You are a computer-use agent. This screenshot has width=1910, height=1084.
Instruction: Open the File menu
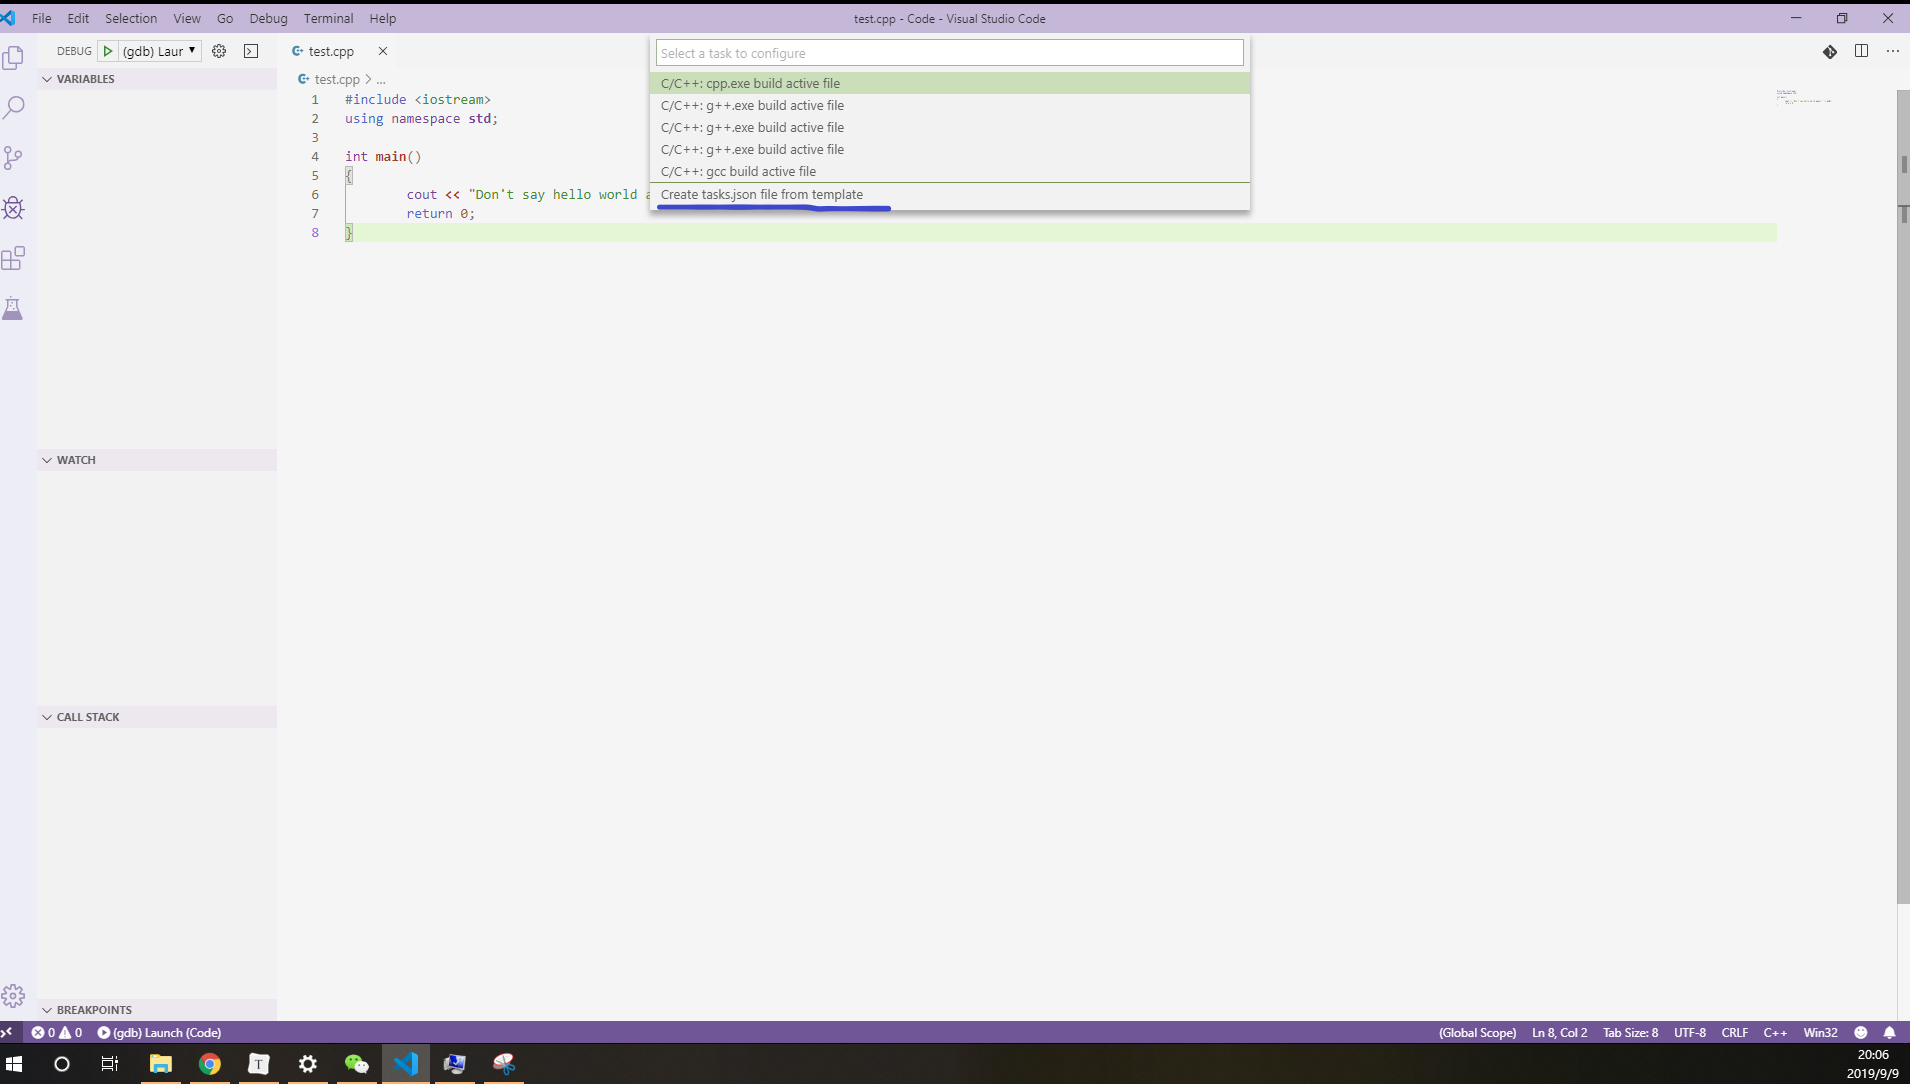41,18
